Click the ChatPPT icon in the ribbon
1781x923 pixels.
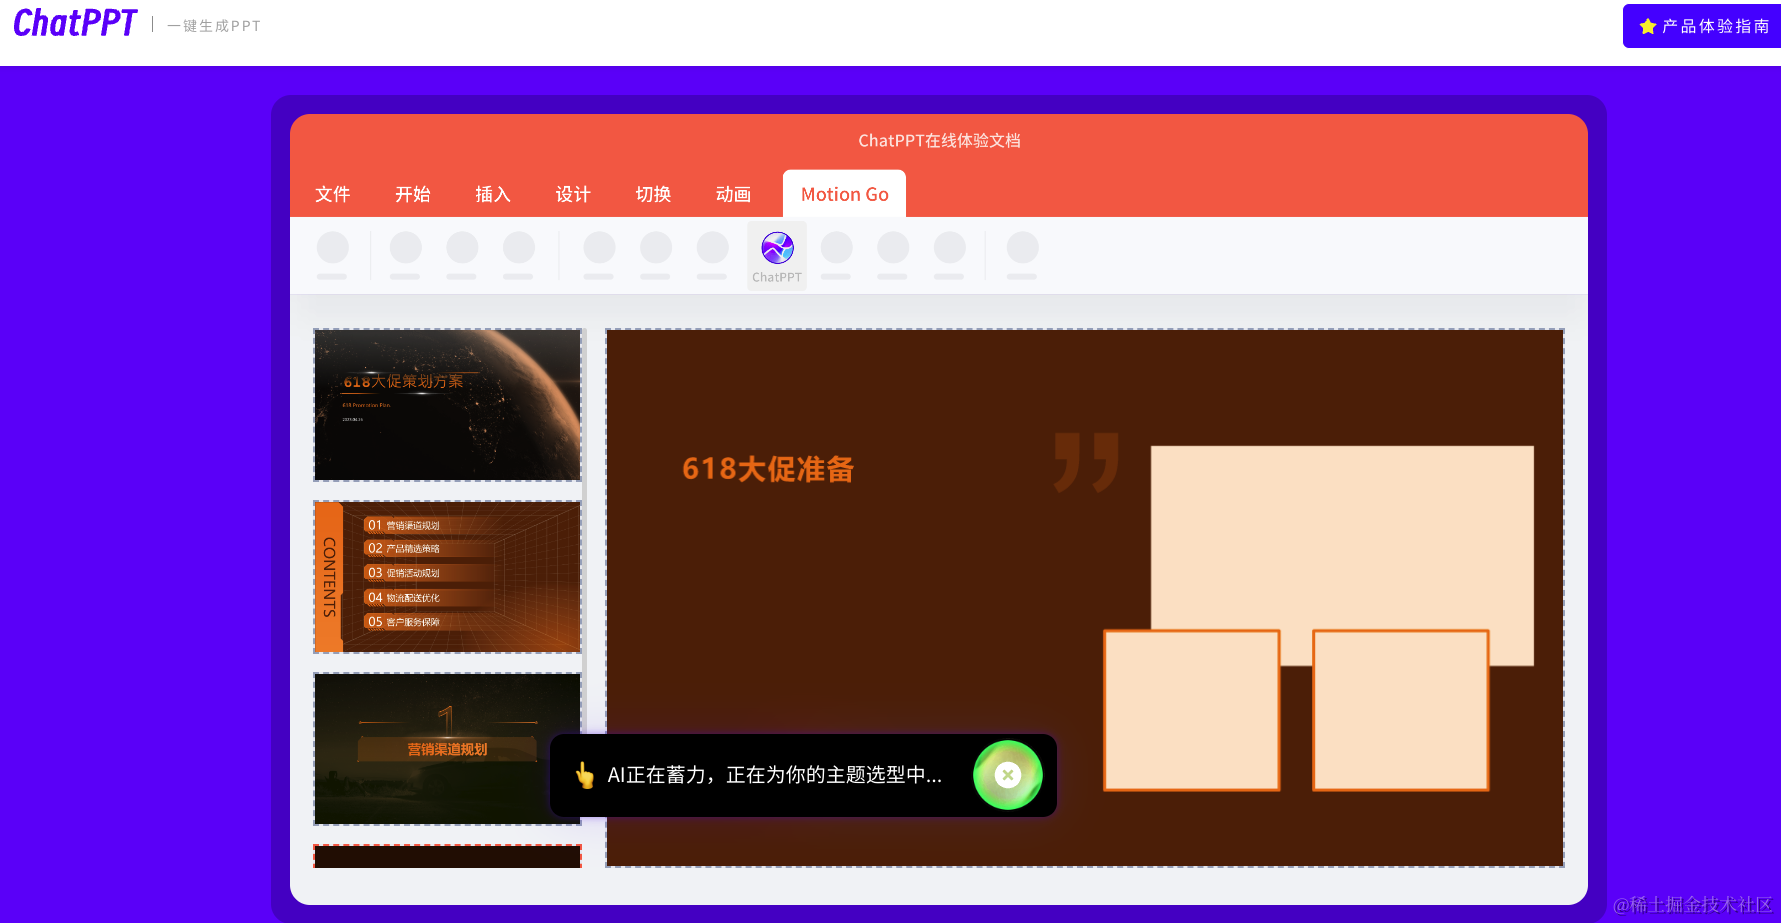(x=777, y=256)
